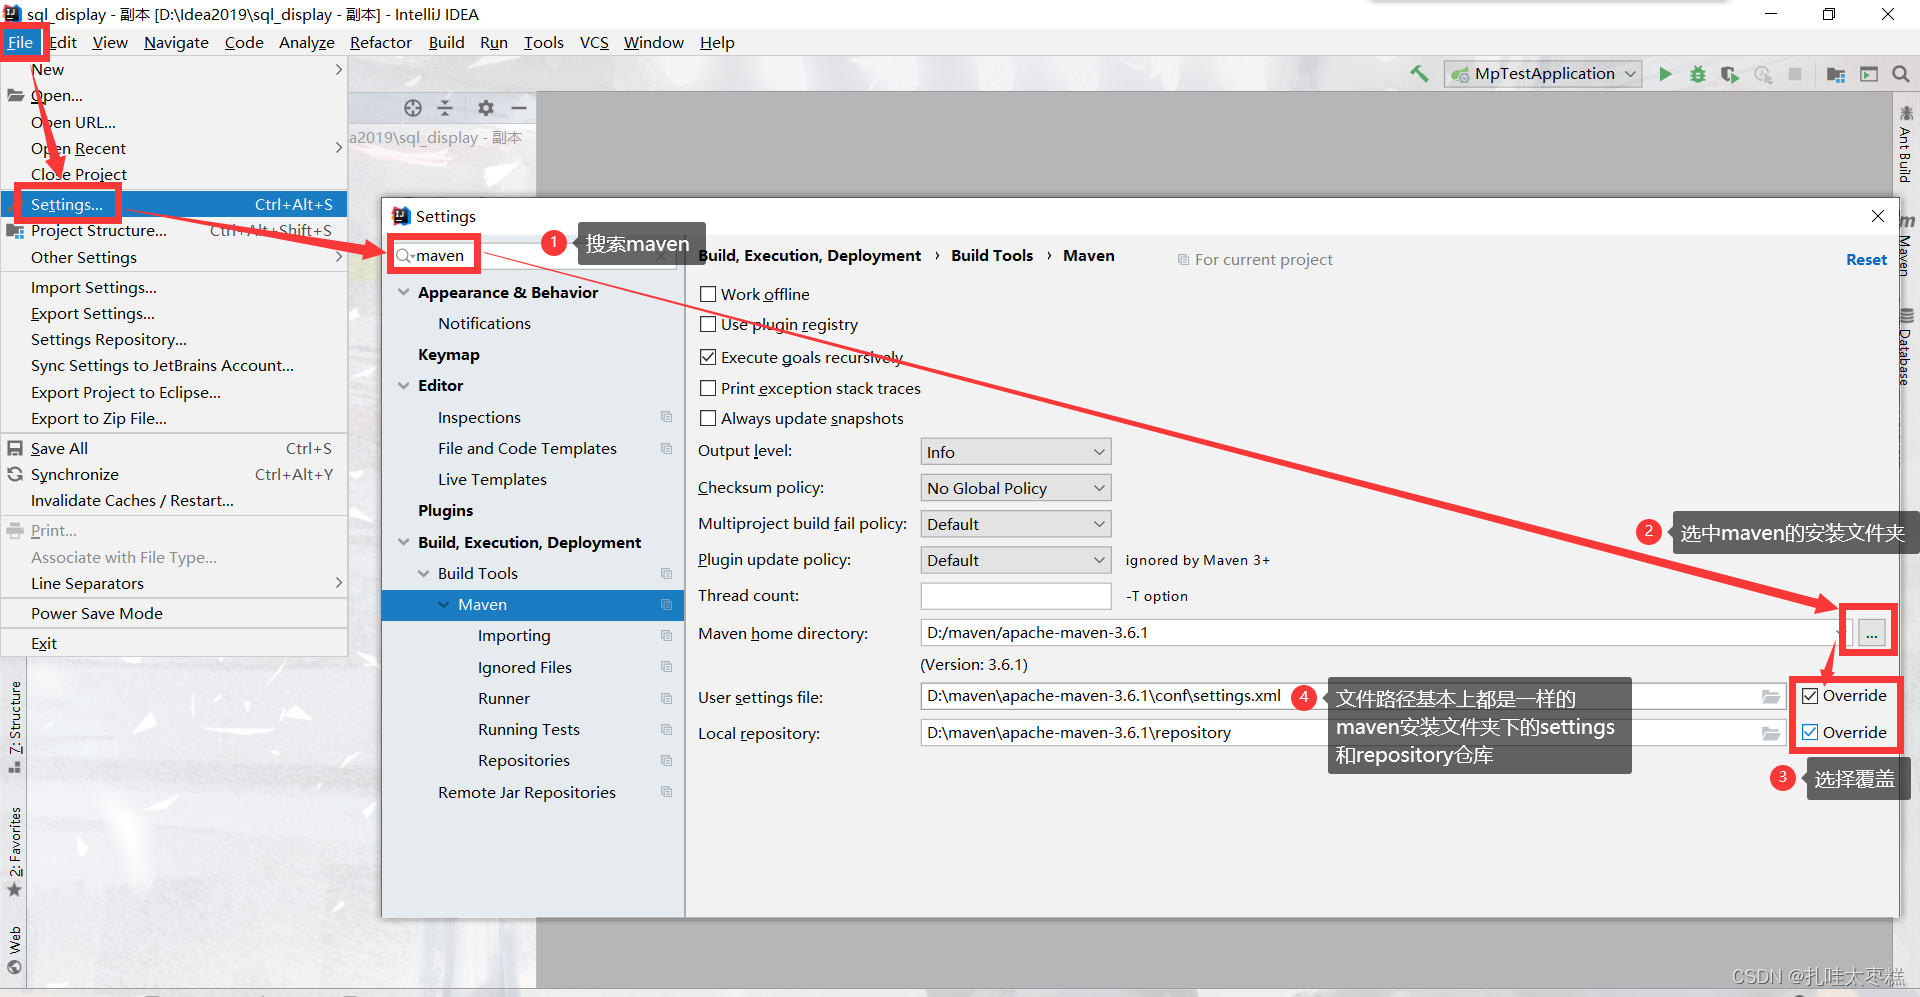This screenshot has height=997, width=1920.
Task: Click project-level icon beside Remote Jar Repositories
Action: pos(666,792)
